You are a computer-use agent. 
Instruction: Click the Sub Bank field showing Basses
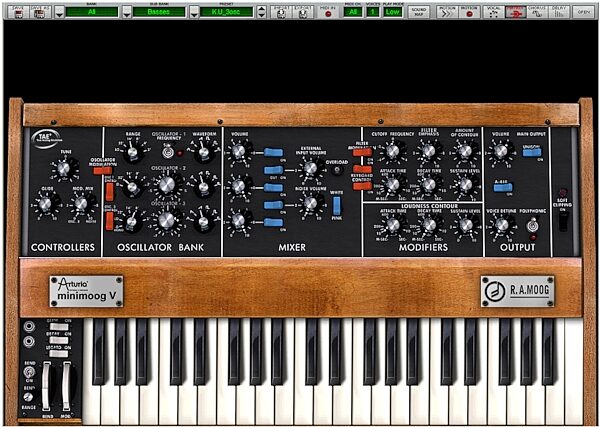159,12
